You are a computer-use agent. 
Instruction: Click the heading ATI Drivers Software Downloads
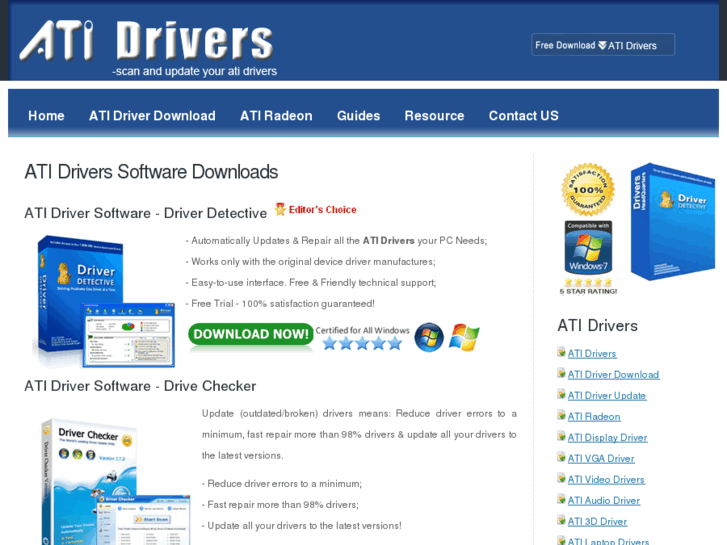point(151,172)
